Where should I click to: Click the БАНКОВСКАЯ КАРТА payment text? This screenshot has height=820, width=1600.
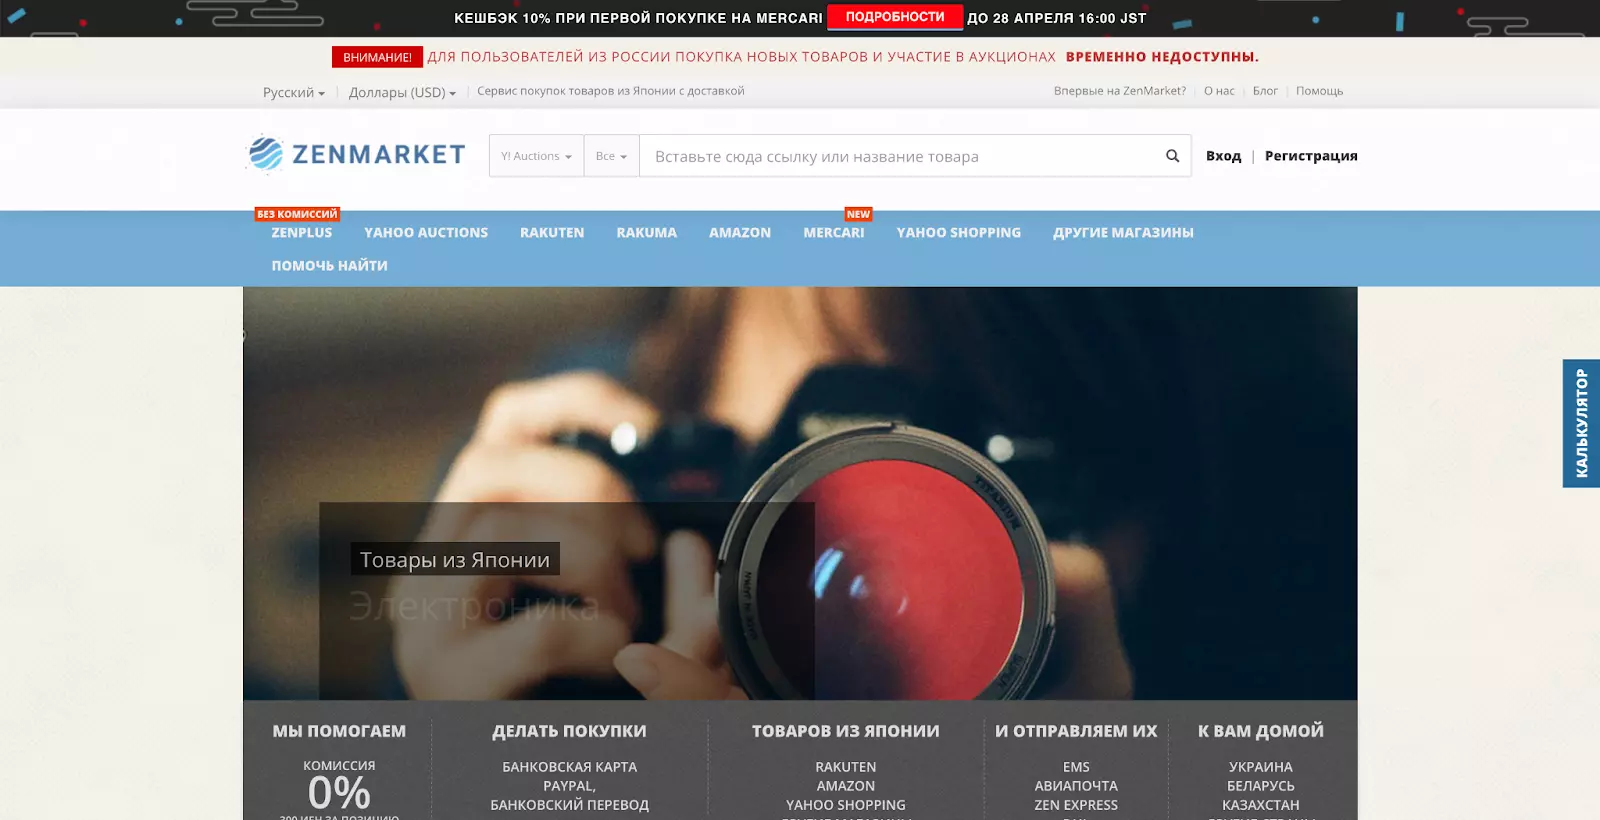tap(569, 767)
